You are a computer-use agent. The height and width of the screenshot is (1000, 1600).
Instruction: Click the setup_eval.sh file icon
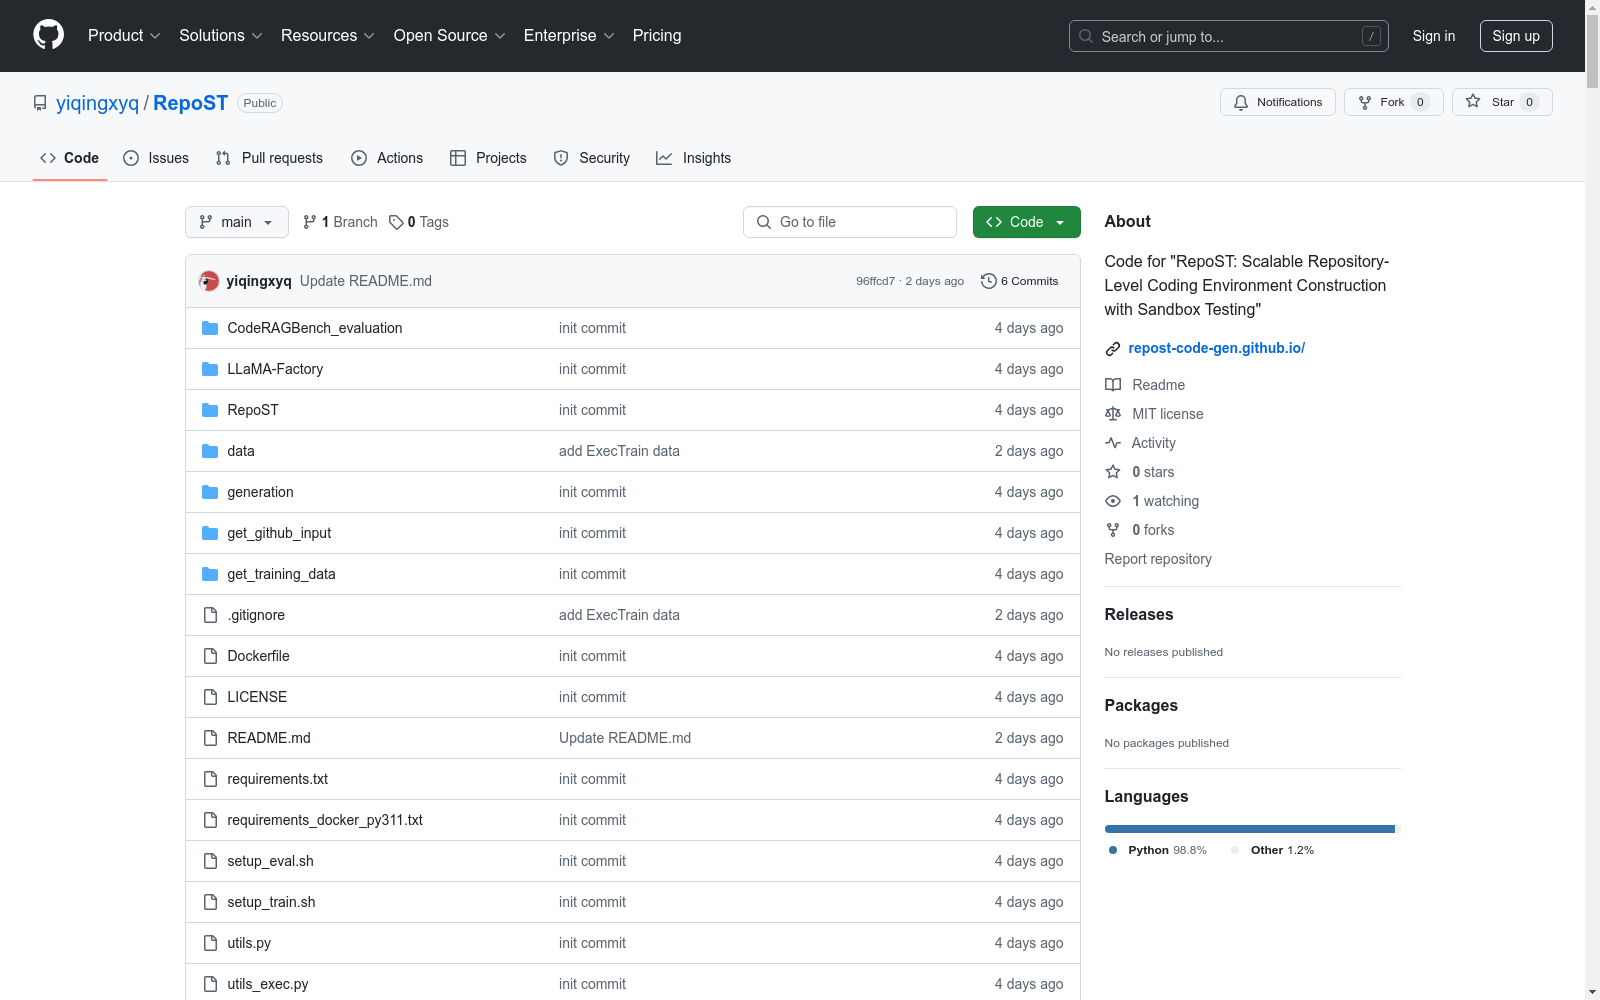[x=210, y=861]
